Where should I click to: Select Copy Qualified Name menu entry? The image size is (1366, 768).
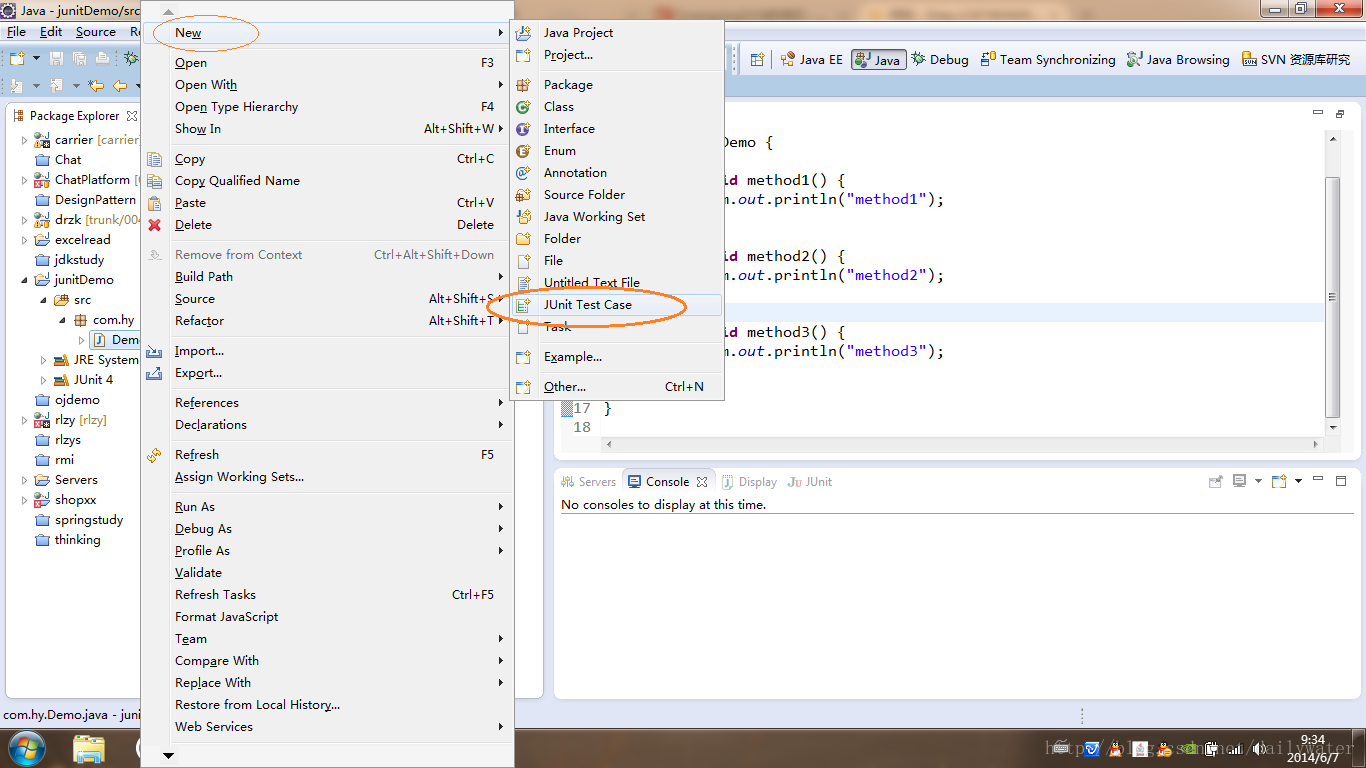[x=327, y=181]
